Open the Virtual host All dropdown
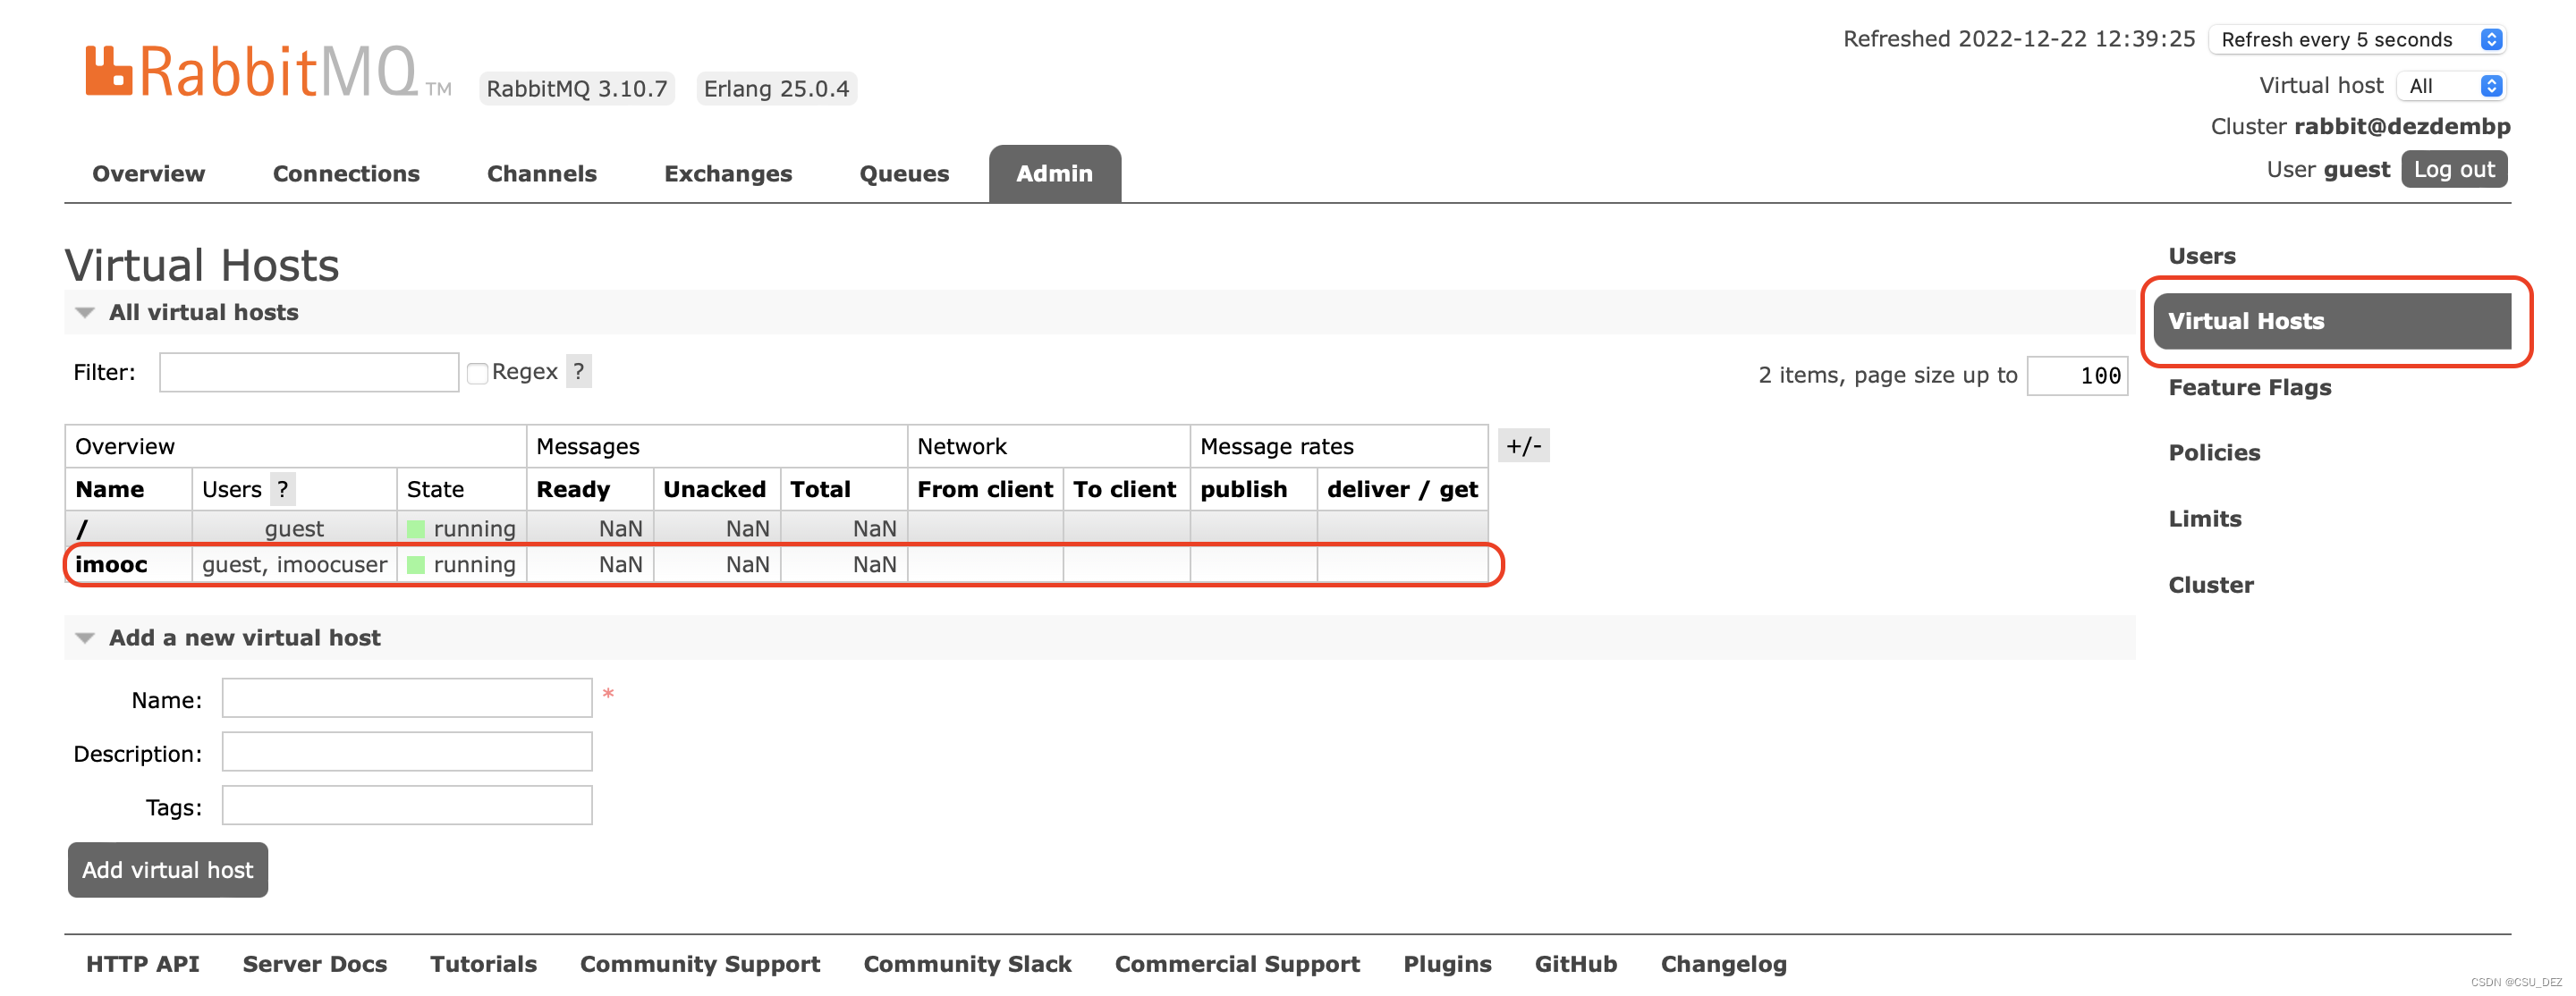 click(2451, 86)
